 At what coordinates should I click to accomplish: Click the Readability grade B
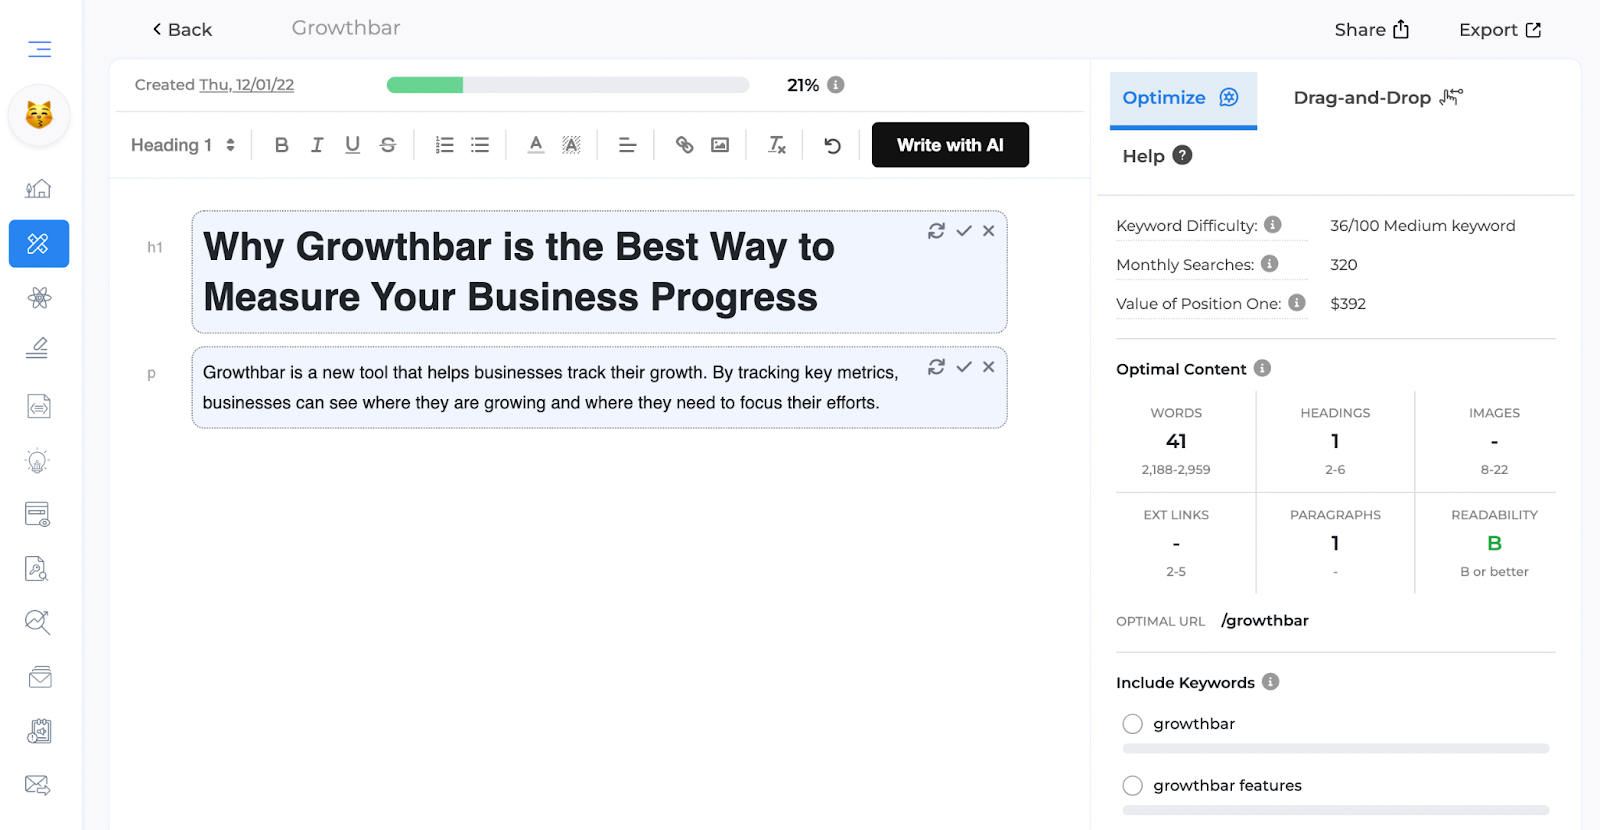1494,543
